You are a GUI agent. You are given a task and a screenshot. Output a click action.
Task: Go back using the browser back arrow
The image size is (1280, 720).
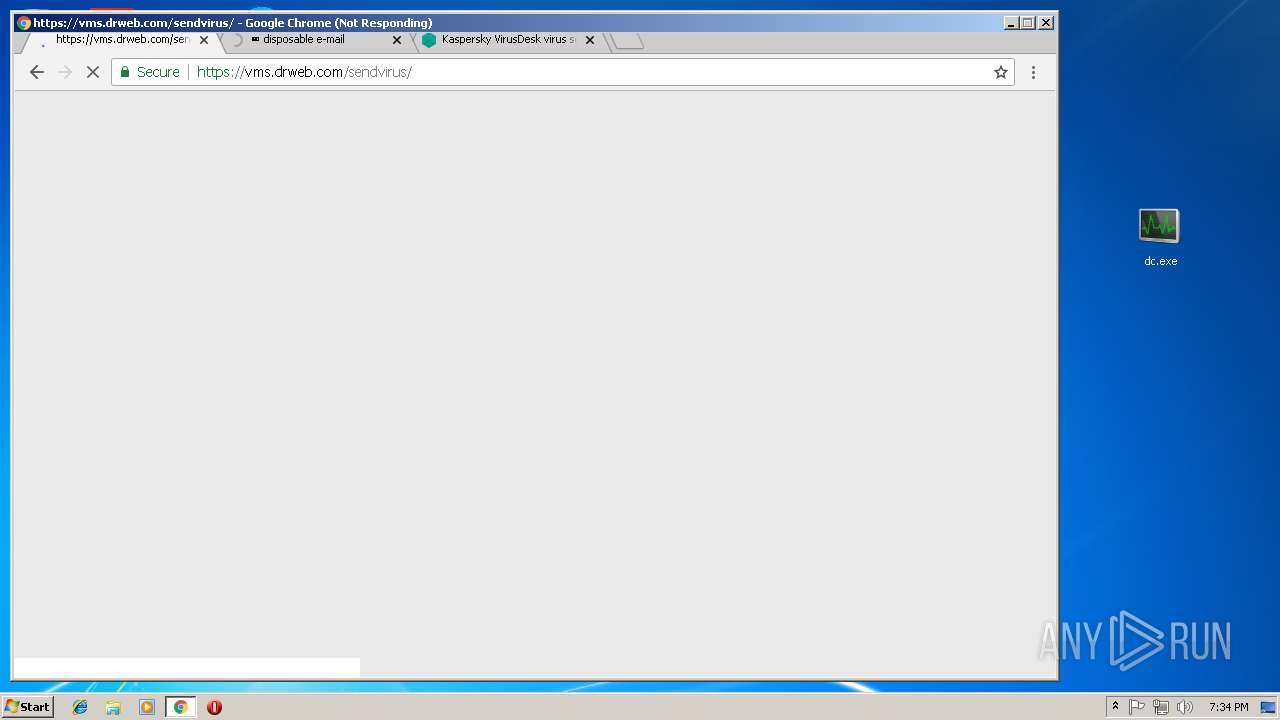pyautogui.click(x=37, y=72)
